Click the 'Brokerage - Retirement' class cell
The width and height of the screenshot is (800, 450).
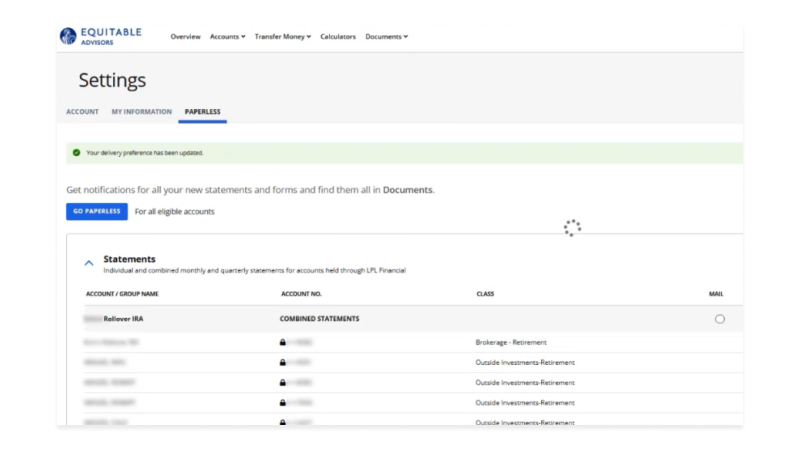tap(511, 342)
